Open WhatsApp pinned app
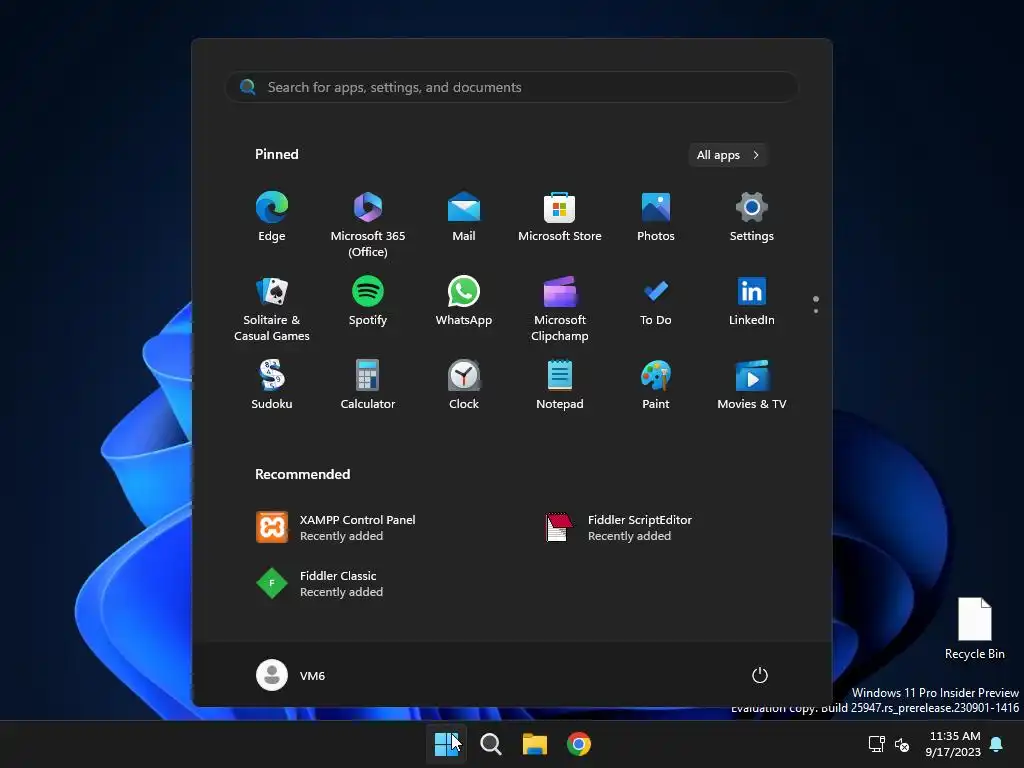1024x768 pixels. tap(464, 301)
